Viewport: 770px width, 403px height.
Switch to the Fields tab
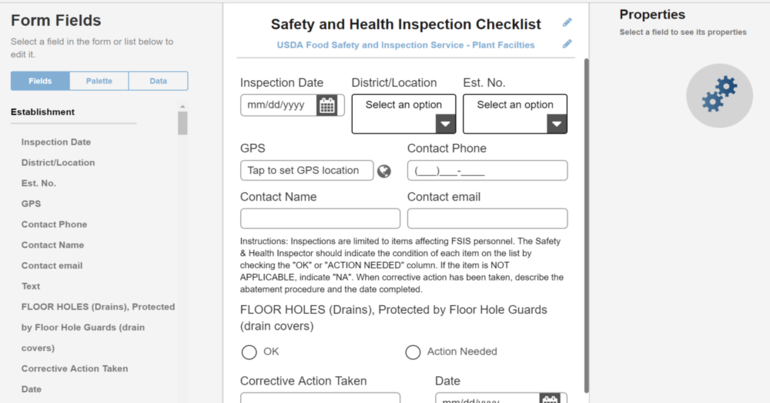point(40,81)
